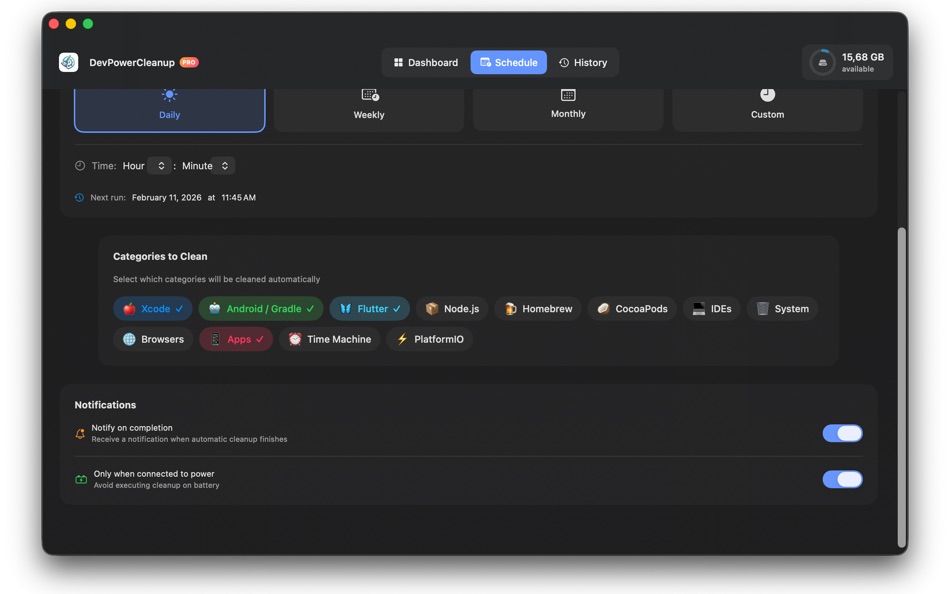This screenshot has height=594, width=950.
Task: Deselect the Apps category chip
Action: pyautogui.click(x=236, y=339)
